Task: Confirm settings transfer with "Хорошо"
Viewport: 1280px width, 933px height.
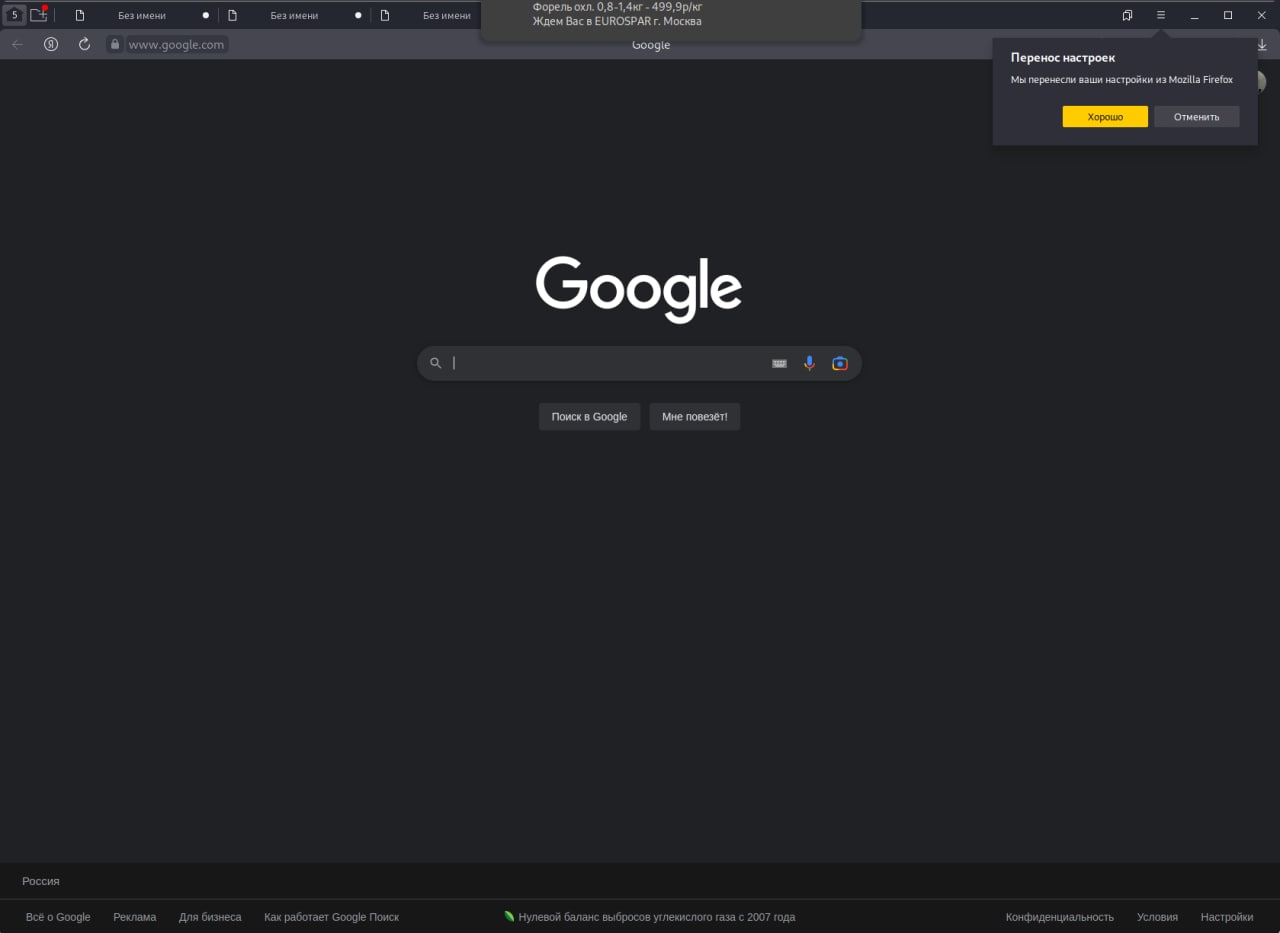Action: point(1105,117)
